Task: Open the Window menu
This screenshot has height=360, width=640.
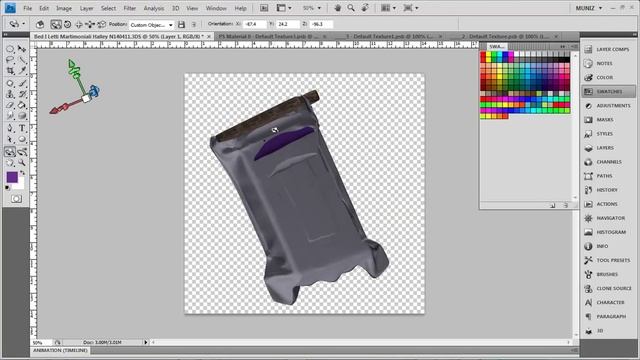Action: (x=216, y=8)
